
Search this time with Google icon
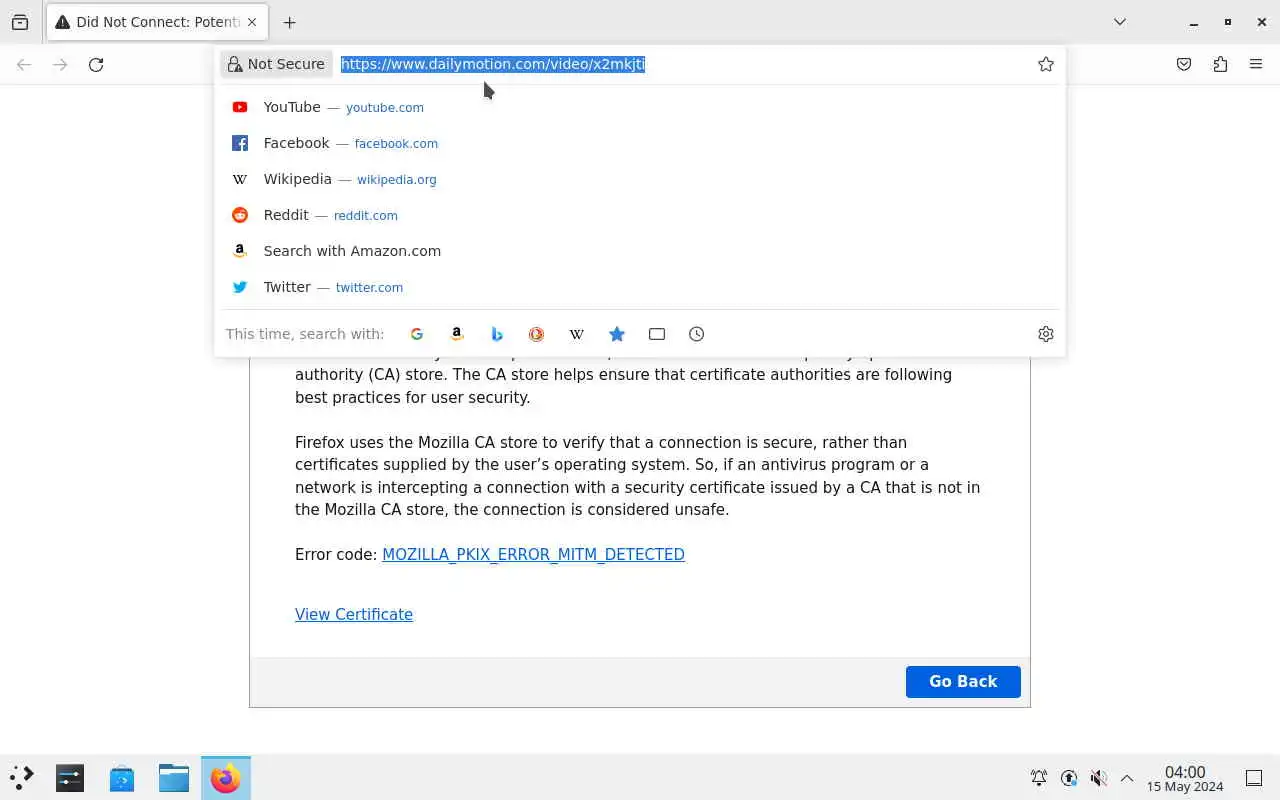417,334
